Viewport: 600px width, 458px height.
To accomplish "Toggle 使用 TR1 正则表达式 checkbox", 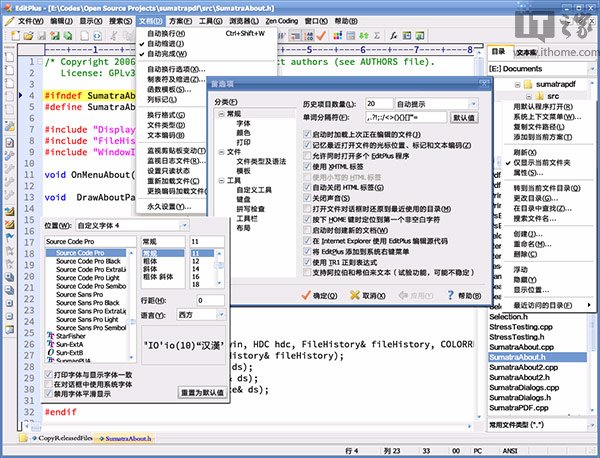I will [x=307, y=262].
